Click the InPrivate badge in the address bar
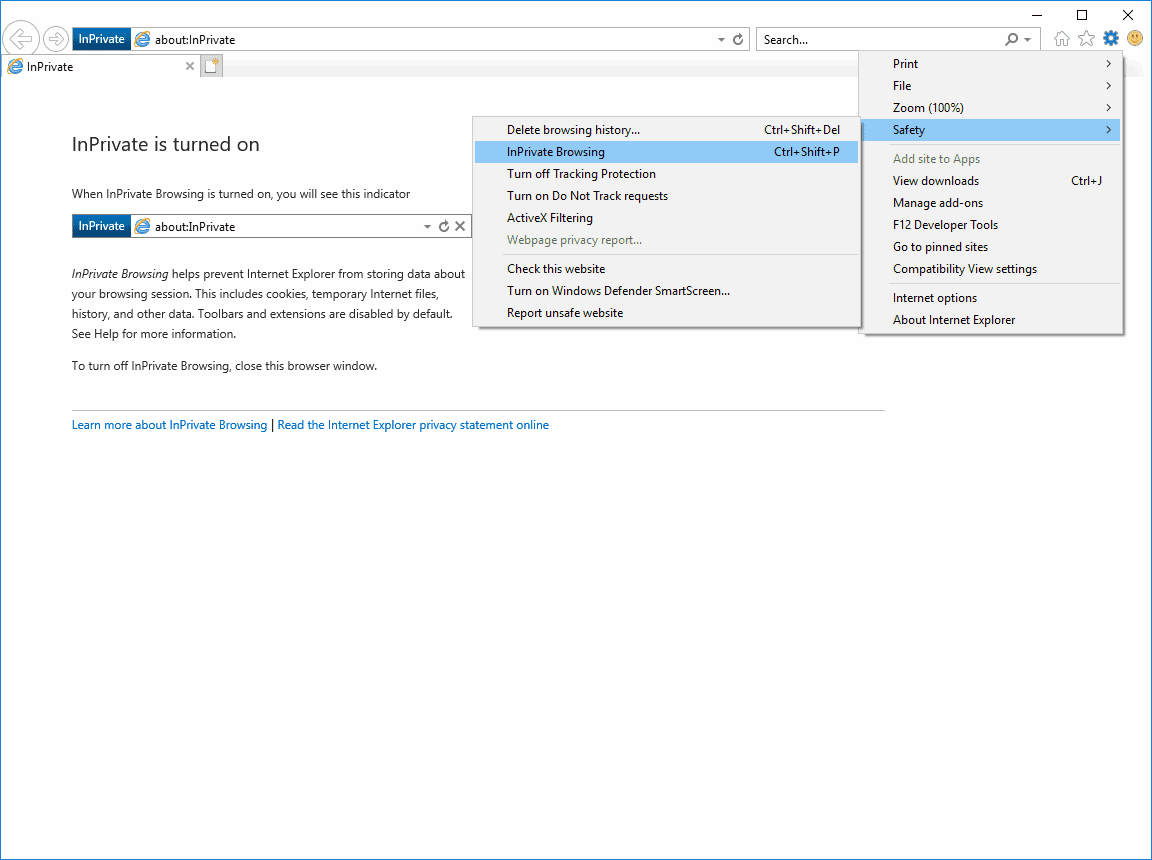Image resolution: width=1152 pixels, height=860 pixels. 101,39
